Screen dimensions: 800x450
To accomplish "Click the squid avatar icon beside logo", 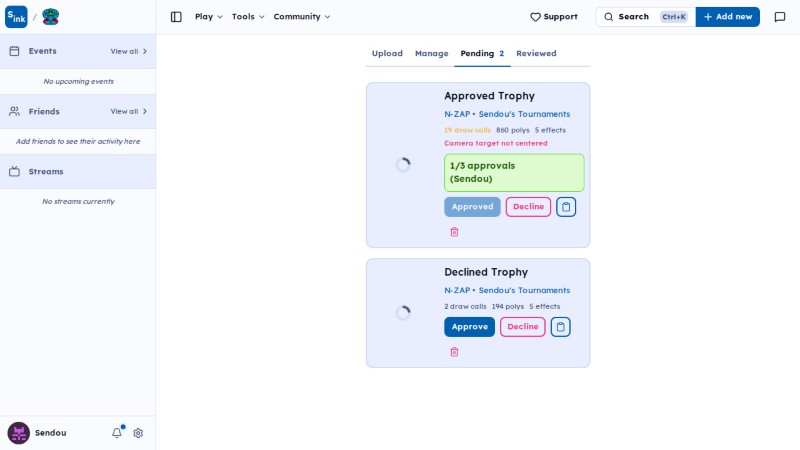I will [x=51, y=17].
